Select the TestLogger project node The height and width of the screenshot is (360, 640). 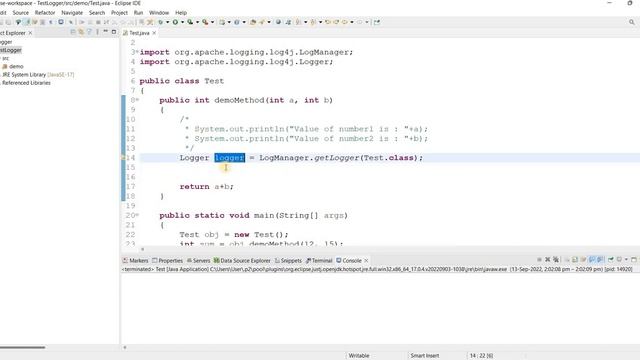(11, 50)
